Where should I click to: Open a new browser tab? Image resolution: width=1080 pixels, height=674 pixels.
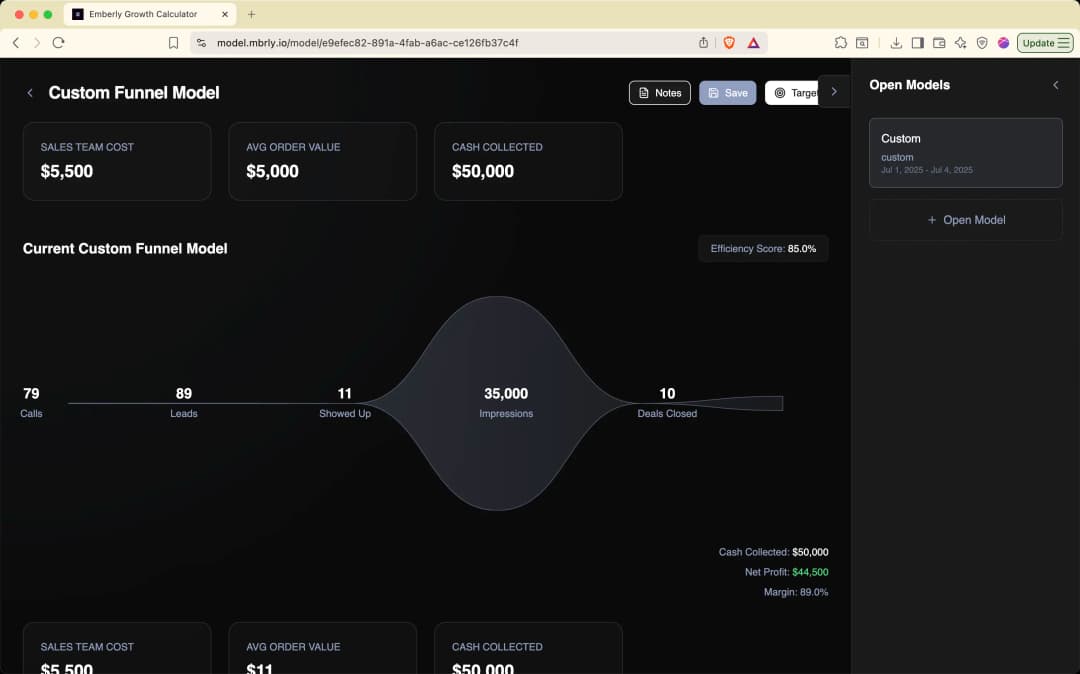click(x=251, y=14)
